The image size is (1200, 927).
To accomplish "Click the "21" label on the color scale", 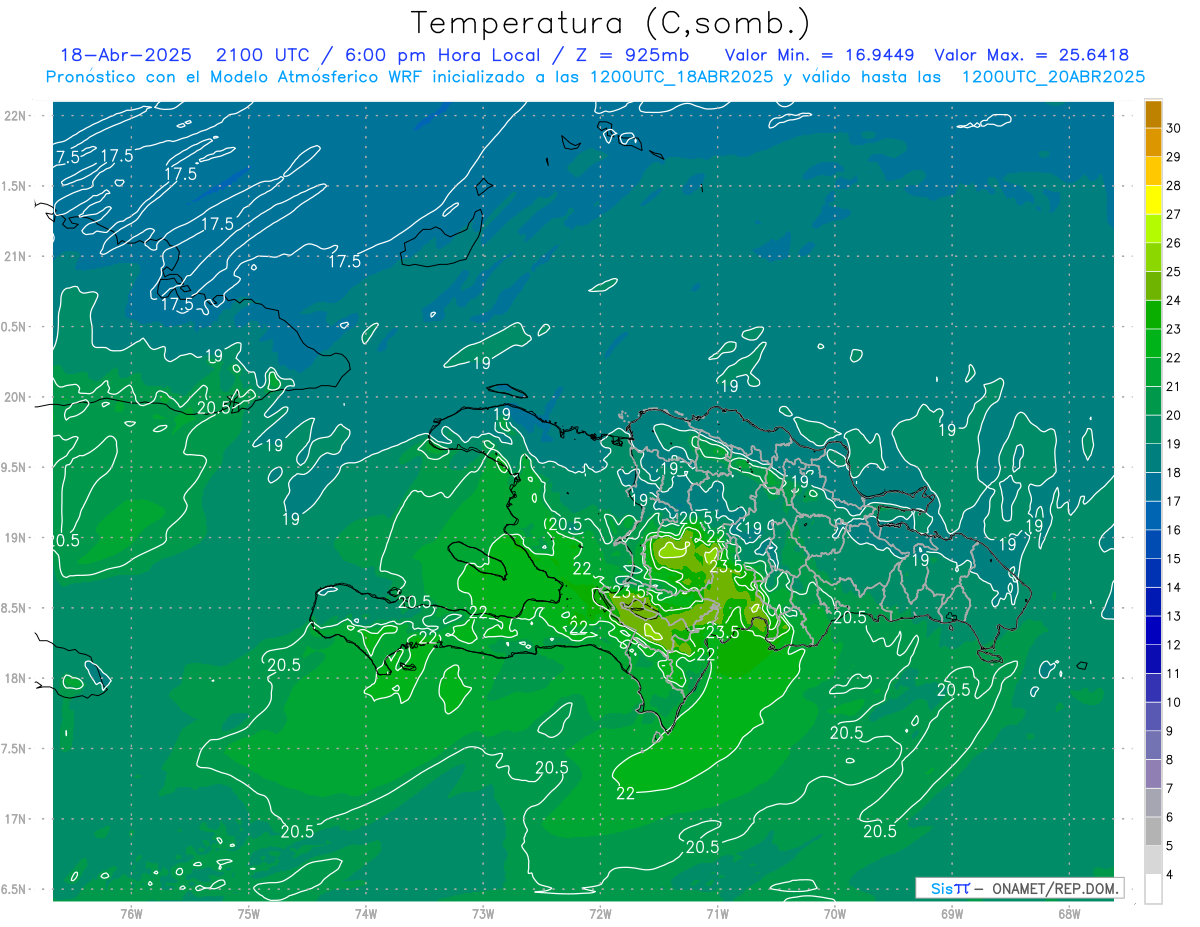I will pos(1174,387).
